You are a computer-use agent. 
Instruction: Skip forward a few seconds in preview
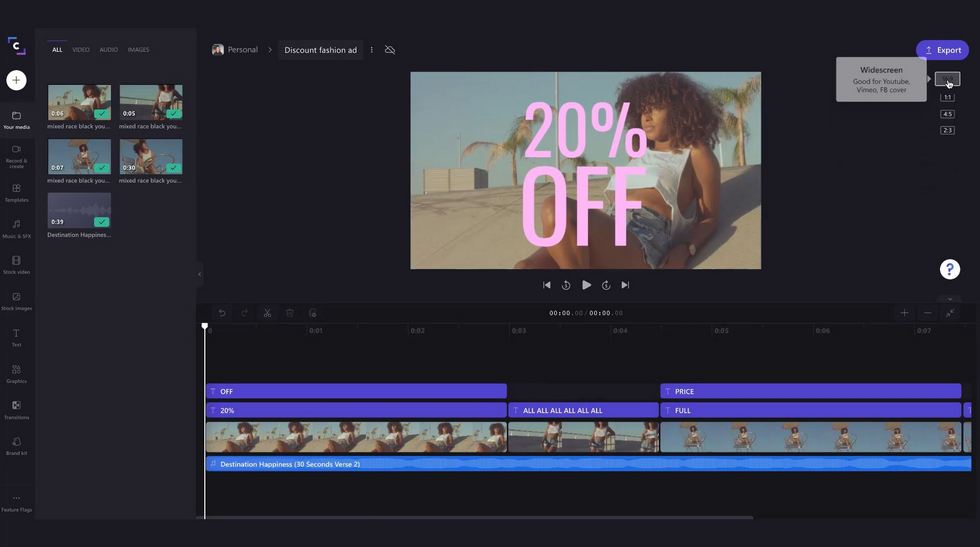606,285
